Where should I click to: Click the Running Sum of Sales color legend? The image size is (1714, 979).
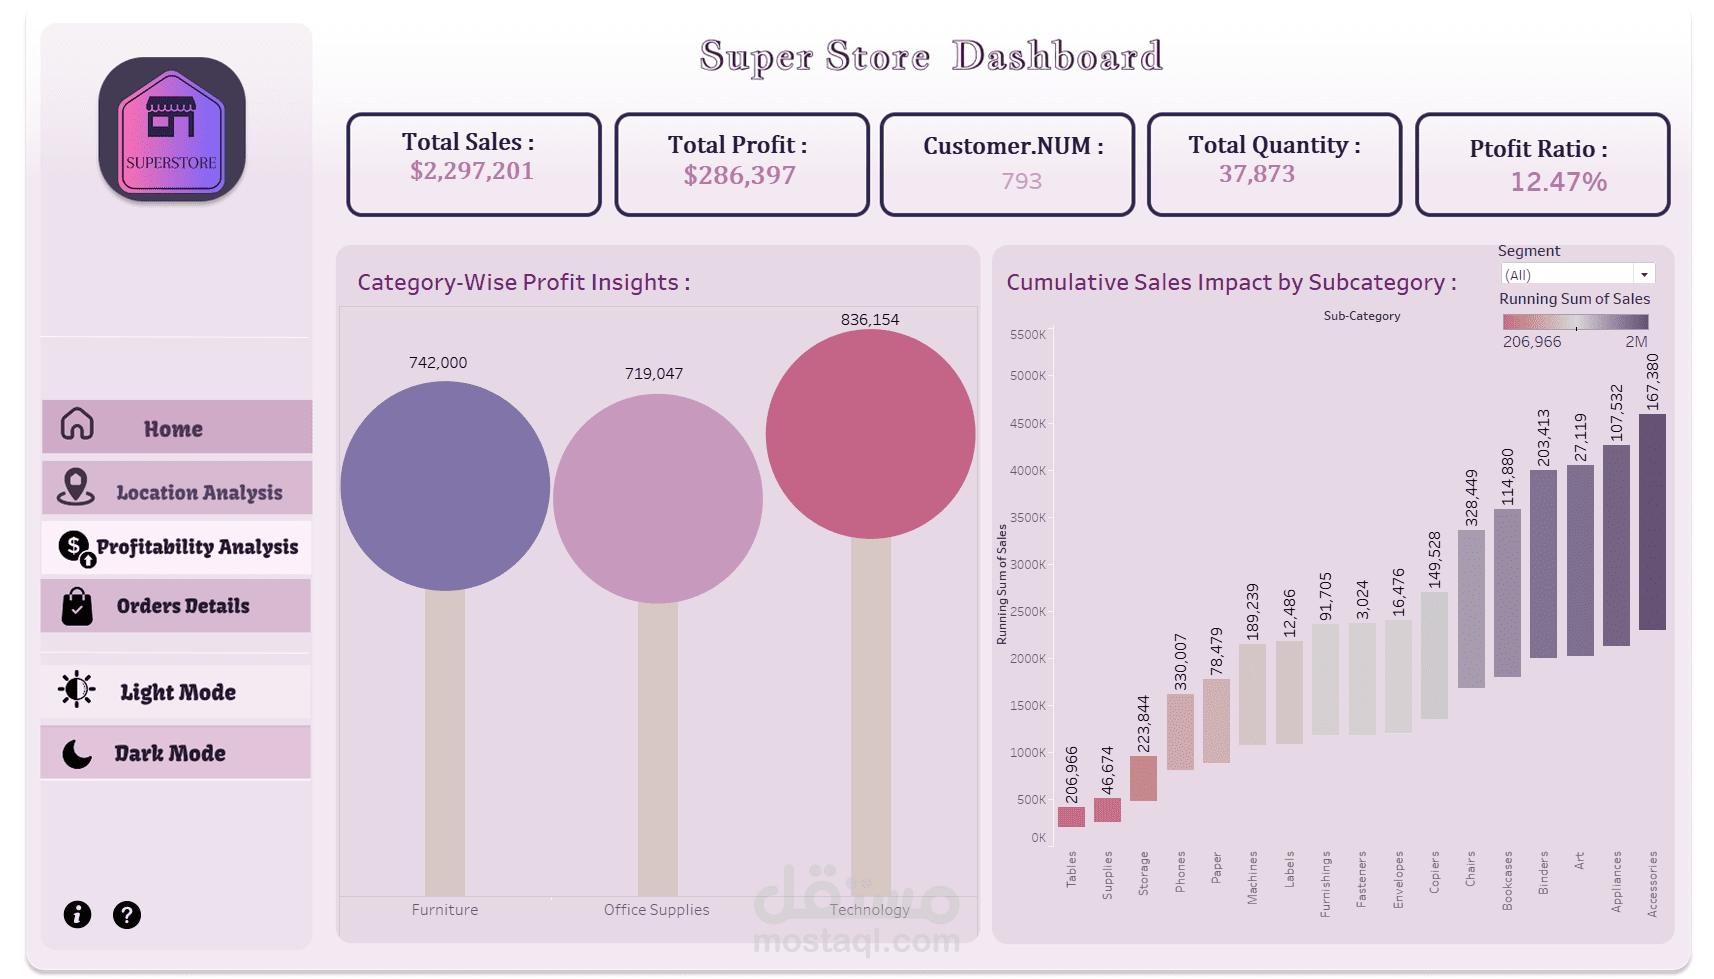tap(1575, 322)
